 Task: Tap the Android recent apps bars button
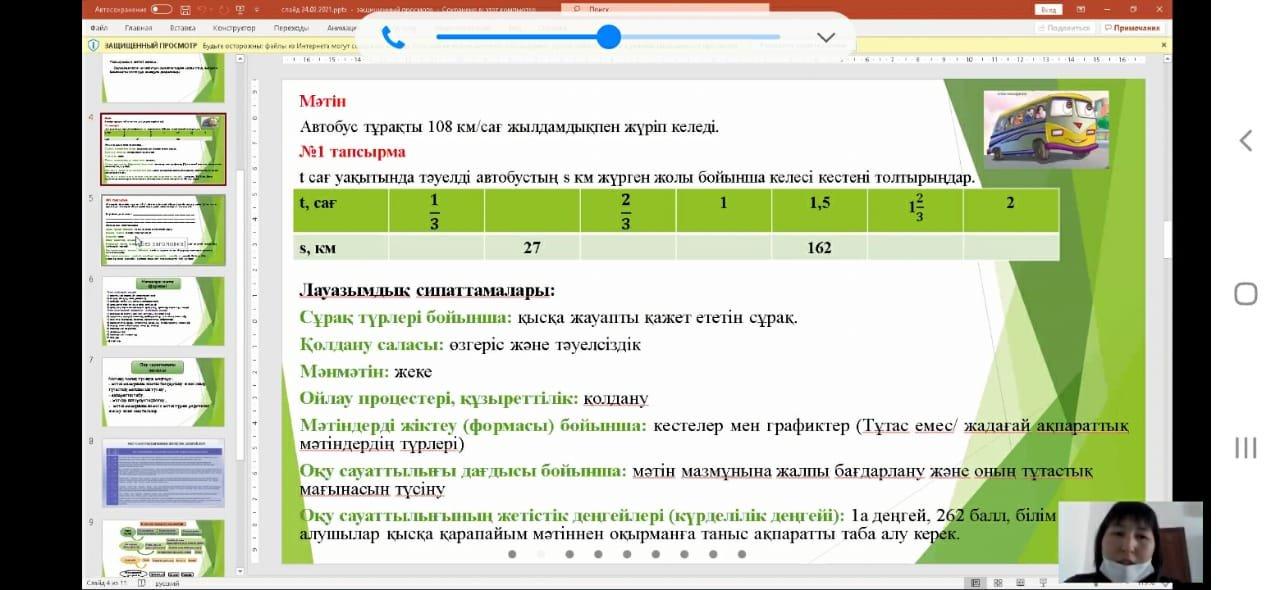click(x=1245, y=447)
